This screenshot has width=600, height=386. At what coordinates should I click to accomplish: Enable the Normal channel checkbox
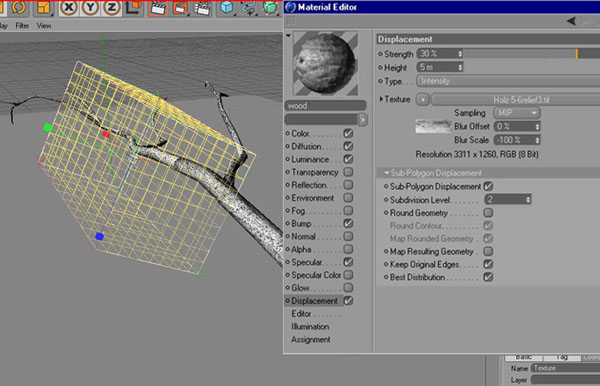[x=348, y=236]
